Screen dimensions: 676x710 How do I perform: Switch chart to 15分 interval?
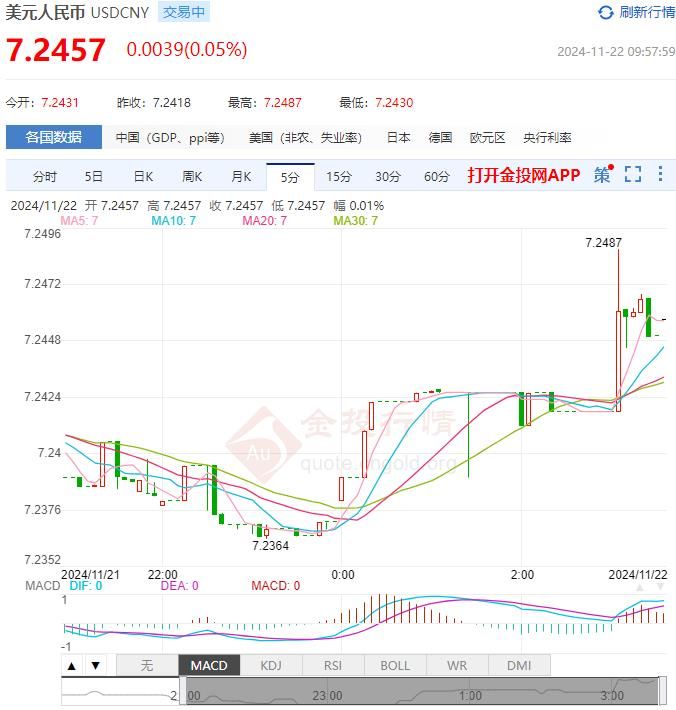point(339,177)
